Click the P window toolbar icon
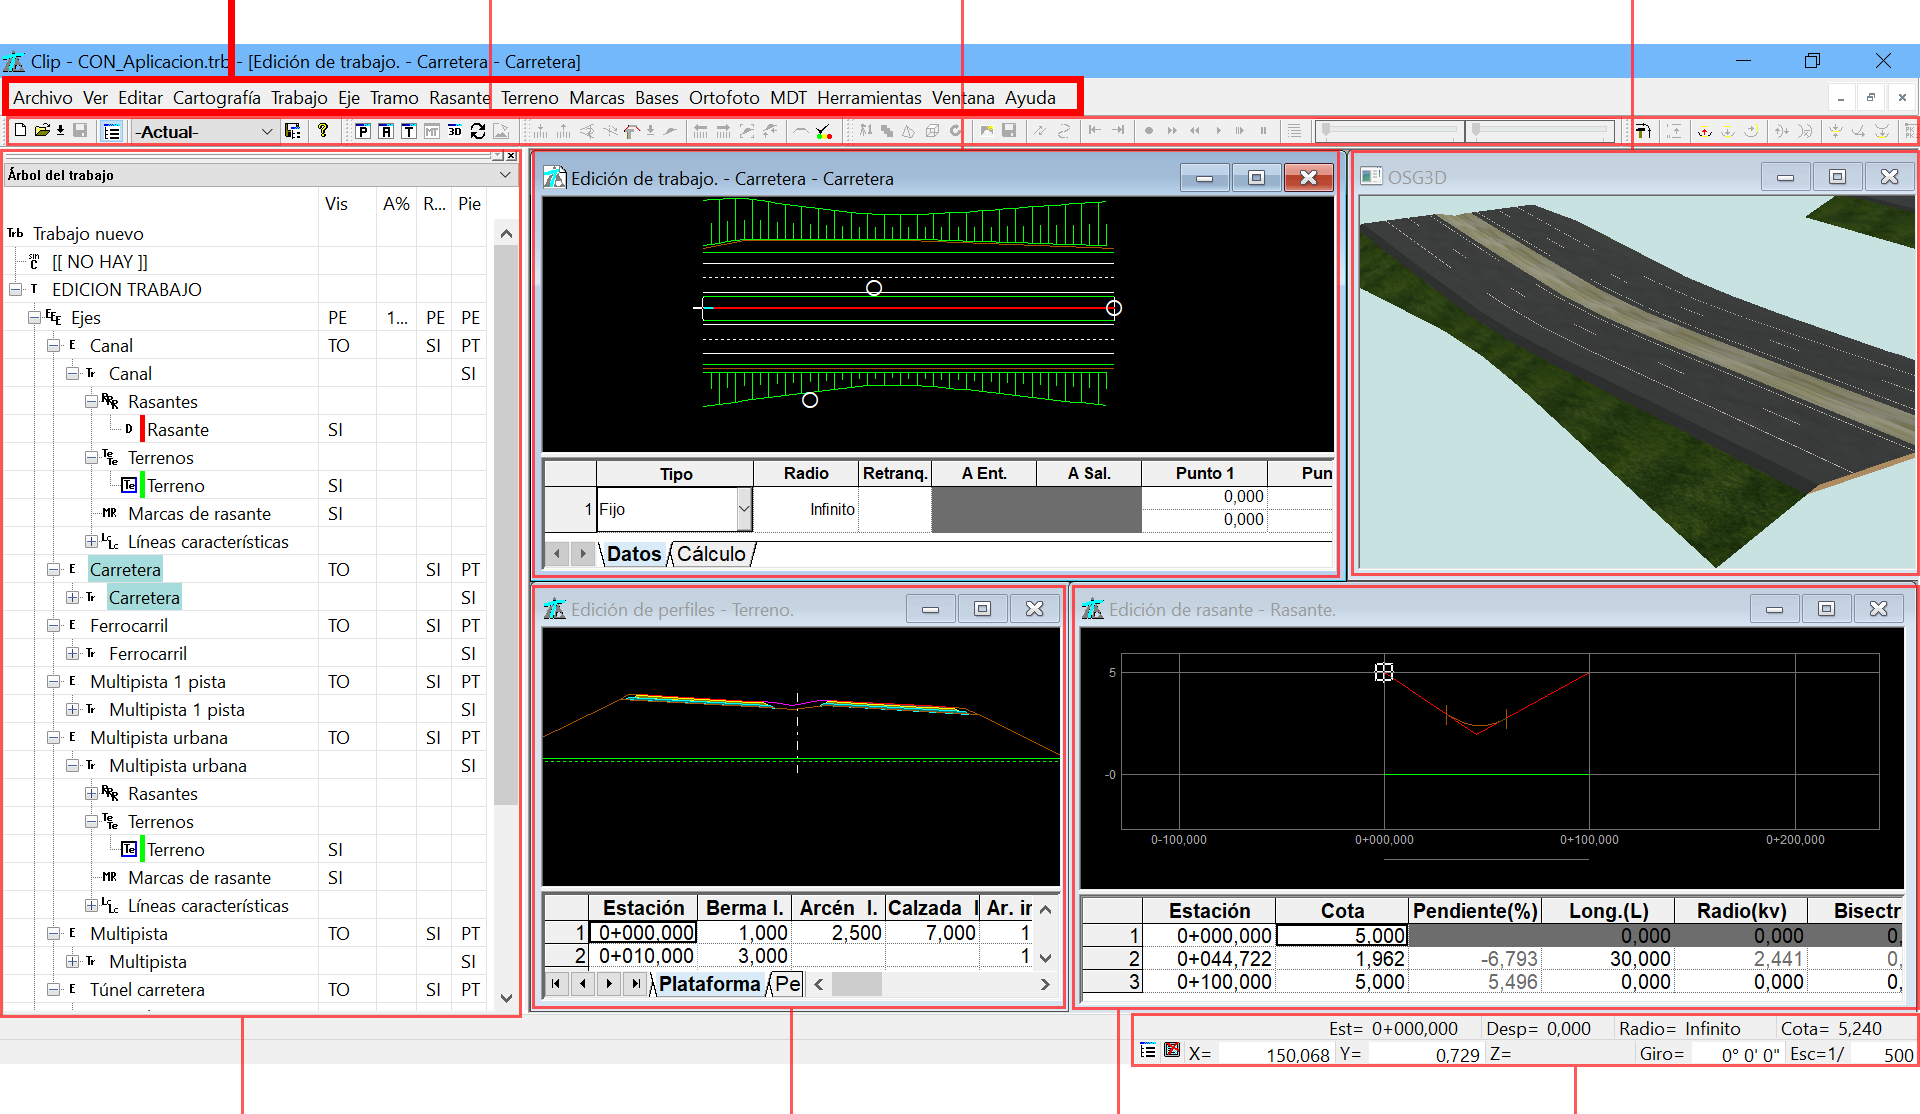 [x=362, y=131]
